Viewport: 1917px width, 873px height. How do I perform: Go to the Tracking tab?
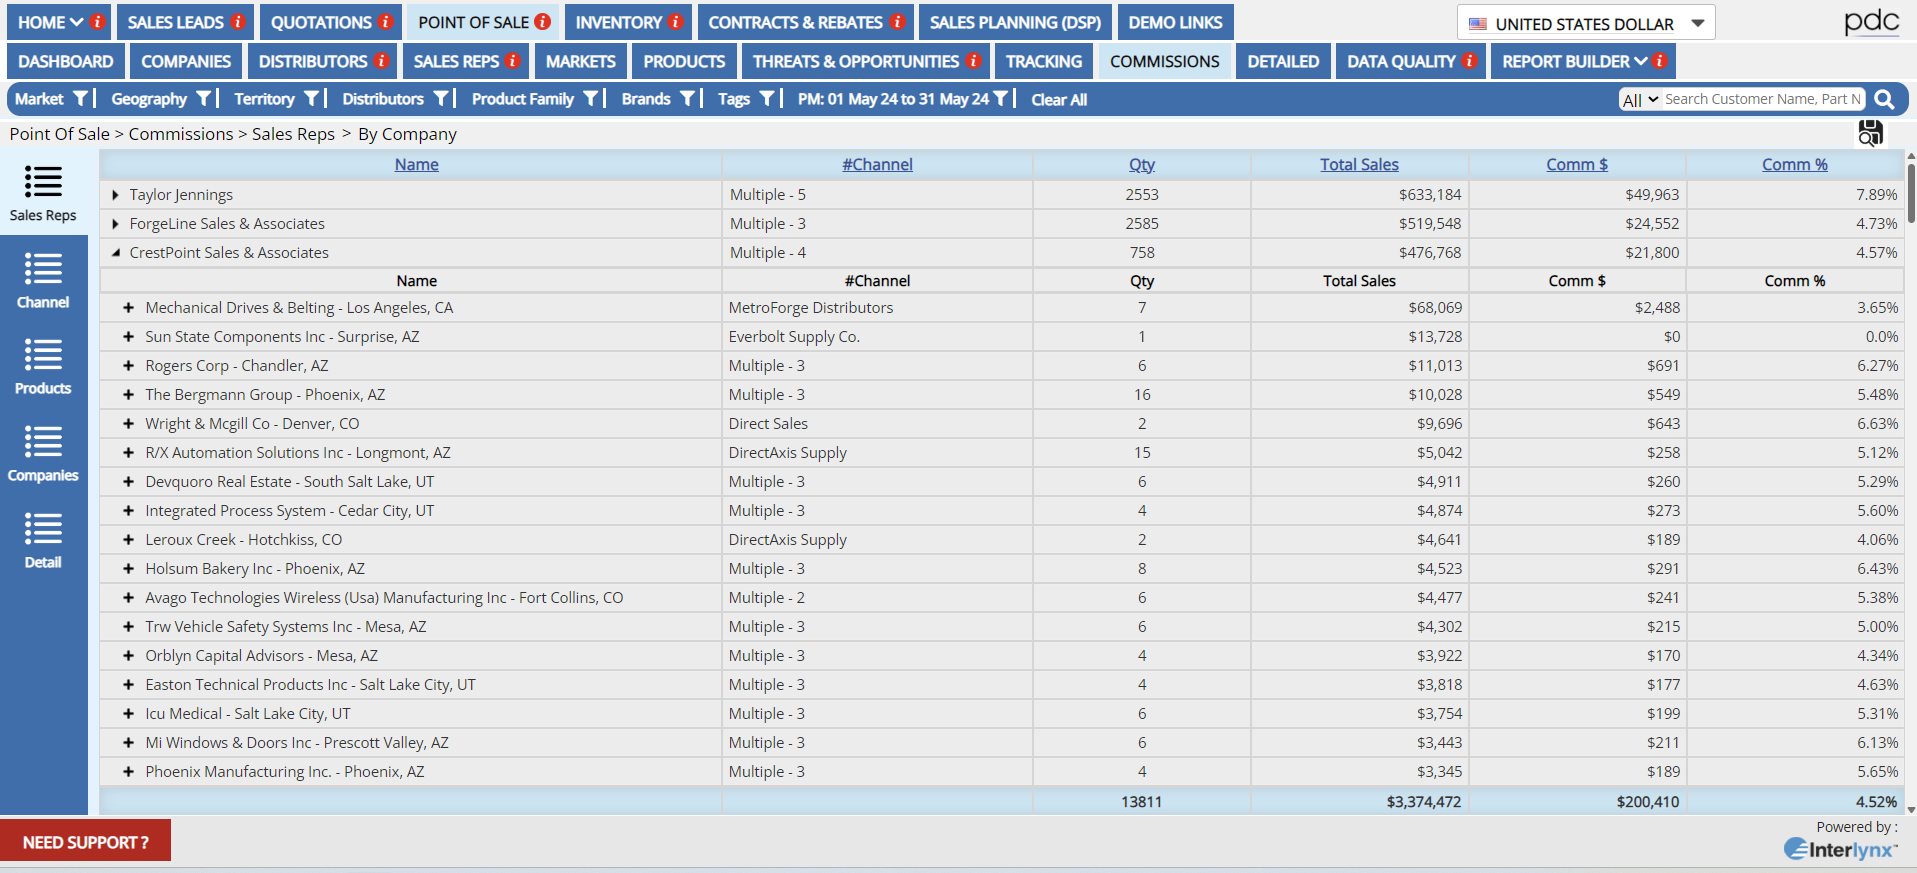1043,61
